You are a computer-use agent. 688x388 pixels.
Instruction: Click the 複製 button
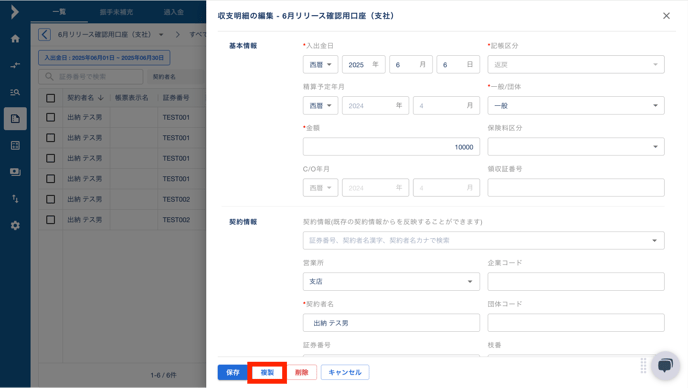267,372
